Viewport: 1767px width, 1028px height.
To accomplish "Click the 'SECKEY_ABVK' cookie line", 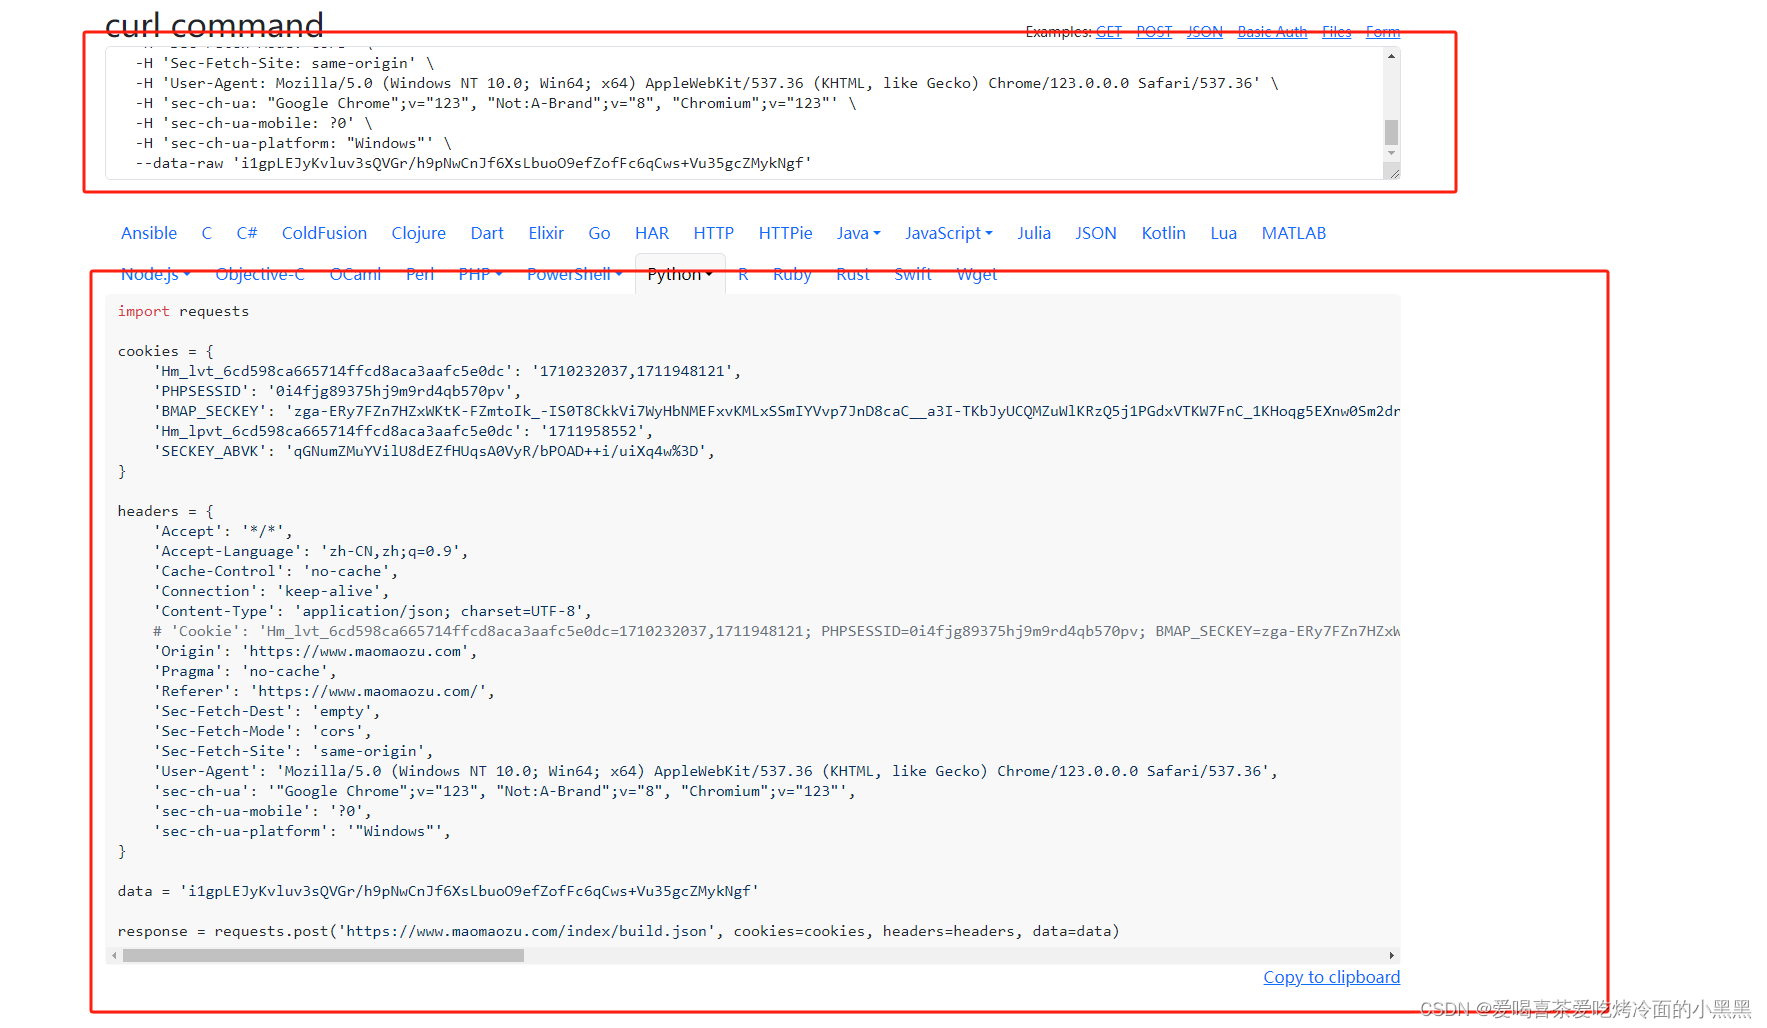I will (x=434, y=451).
